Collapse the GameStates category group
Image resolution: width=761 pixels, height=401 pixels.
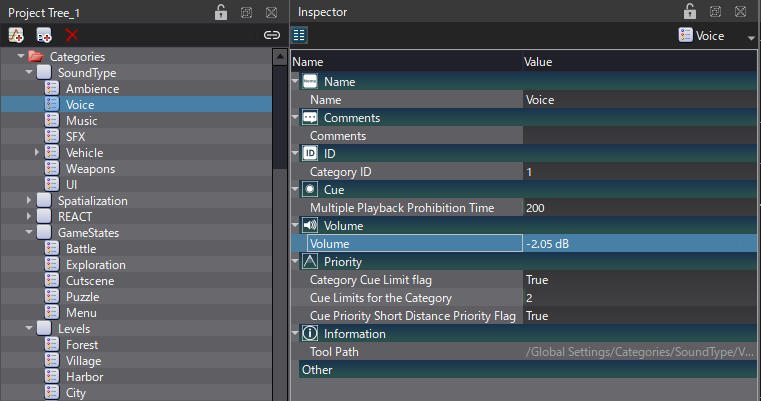[x=29, y=232]
